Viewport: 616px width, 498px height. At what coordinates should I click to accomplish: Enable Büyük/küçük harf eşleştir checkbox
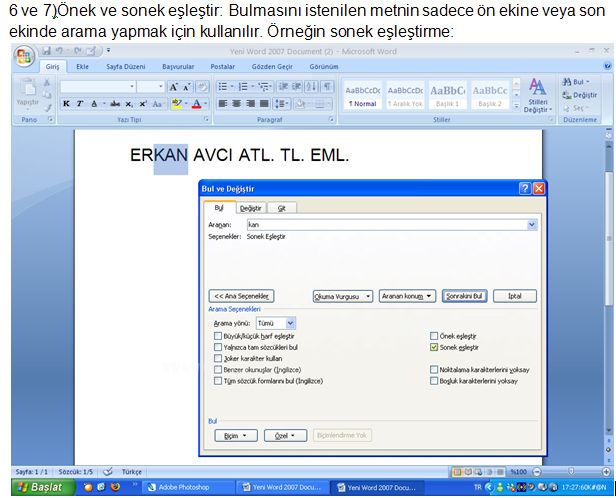point(218,336)
